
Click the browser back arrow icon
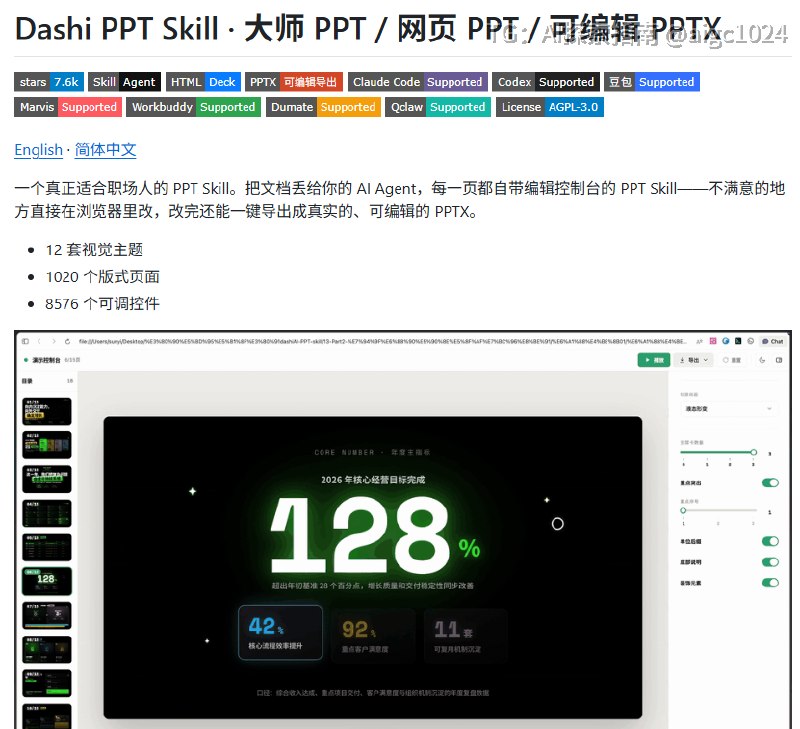[x=39, y=341]
